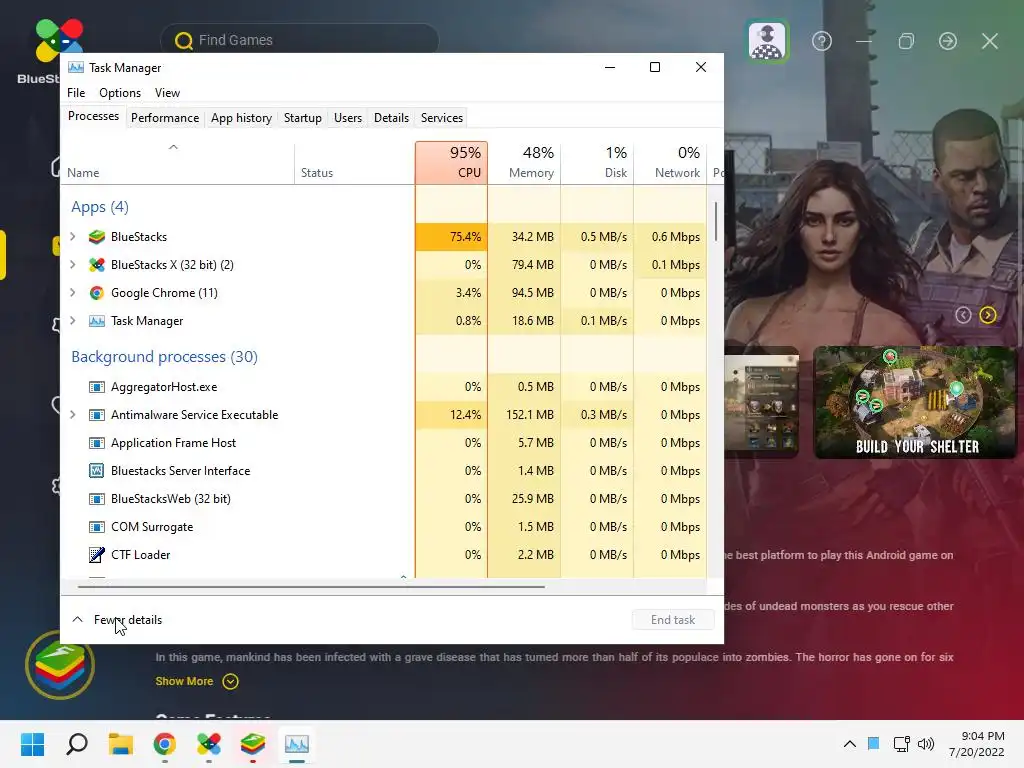Click the volume tray icon

[926, 744]
